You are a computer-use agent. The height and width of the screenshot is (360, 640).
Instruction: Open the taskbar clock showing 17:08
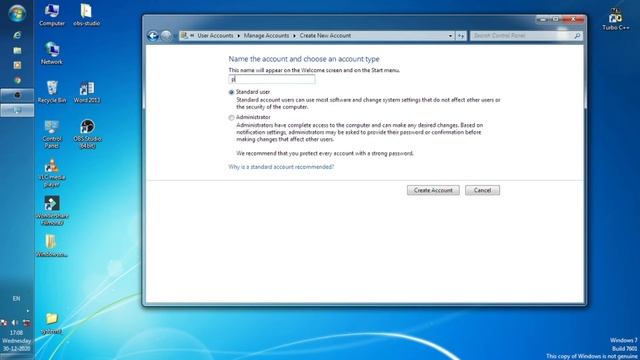[17, 341]
